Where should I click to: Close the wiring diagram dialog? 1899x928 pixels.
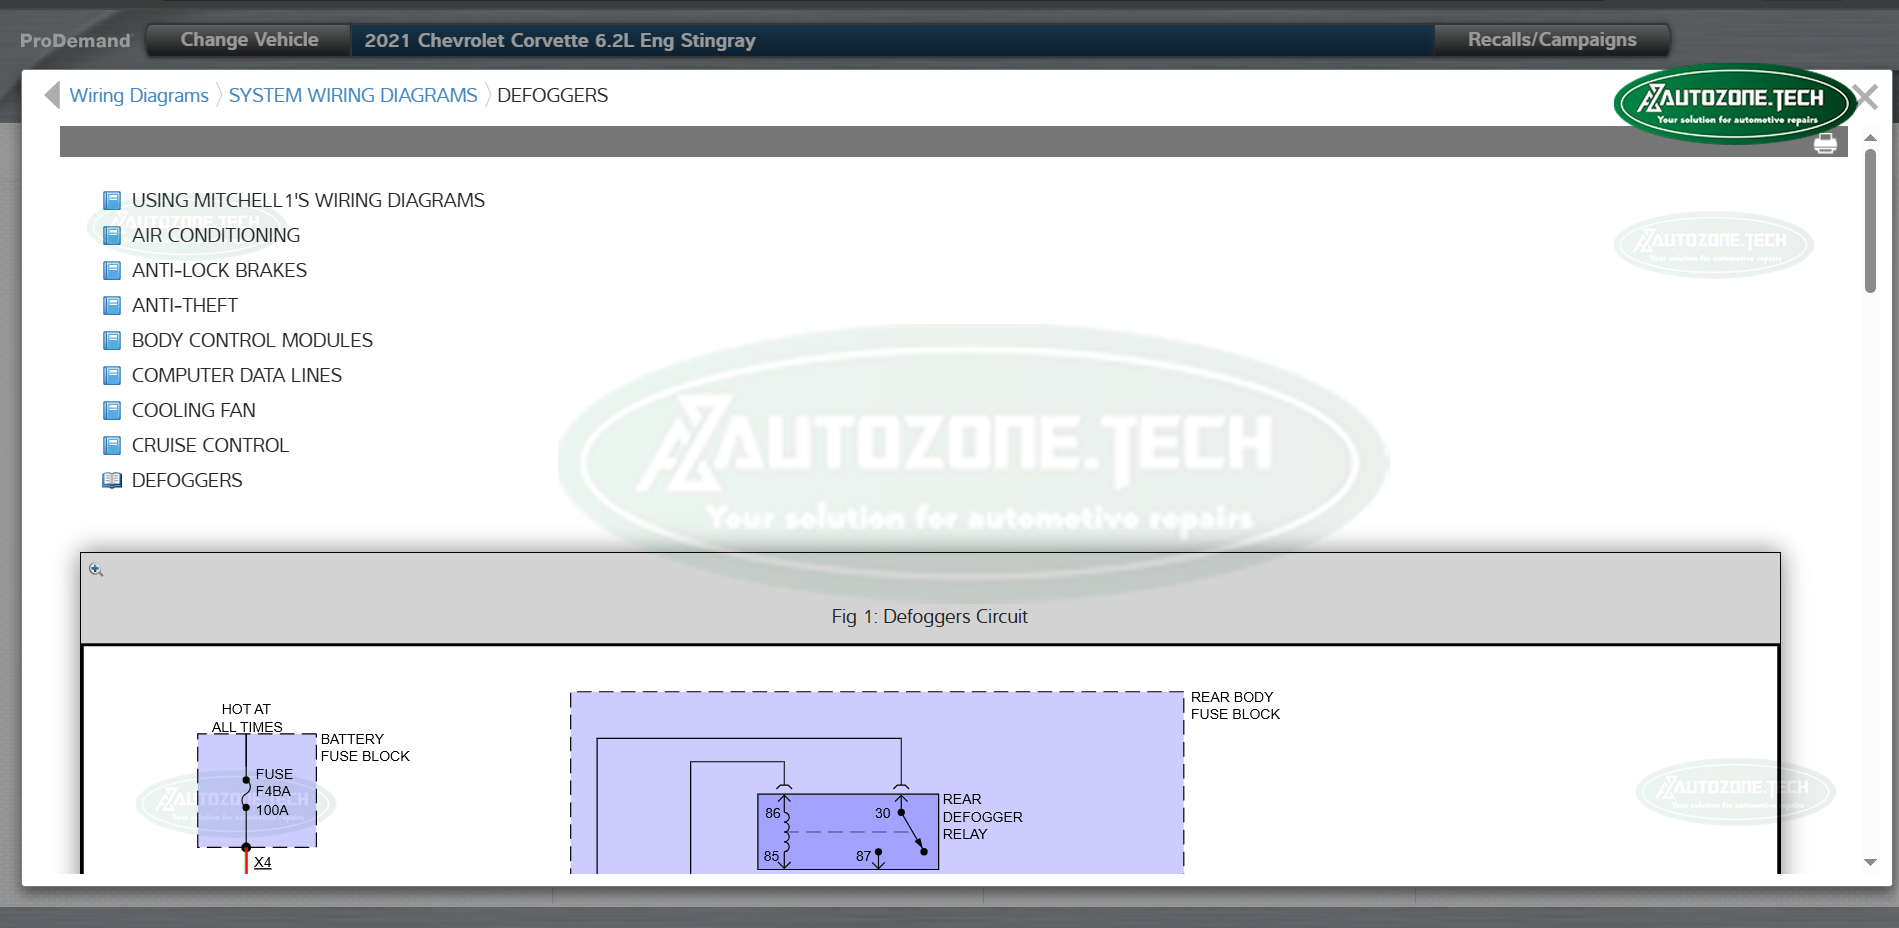[1866, 97]
